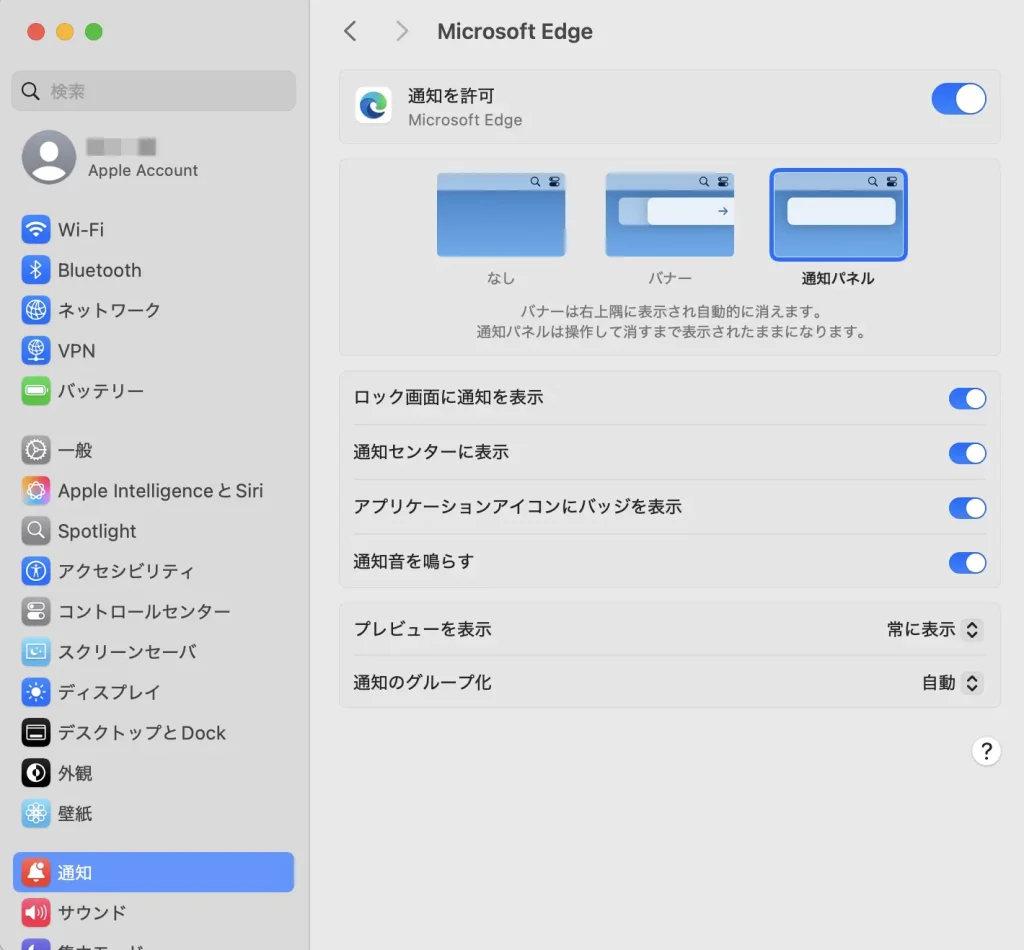Click the Wi-Fi icon in sidebar
The image size is (1024, 950).
pyautogui.click(x=36, y=230)
